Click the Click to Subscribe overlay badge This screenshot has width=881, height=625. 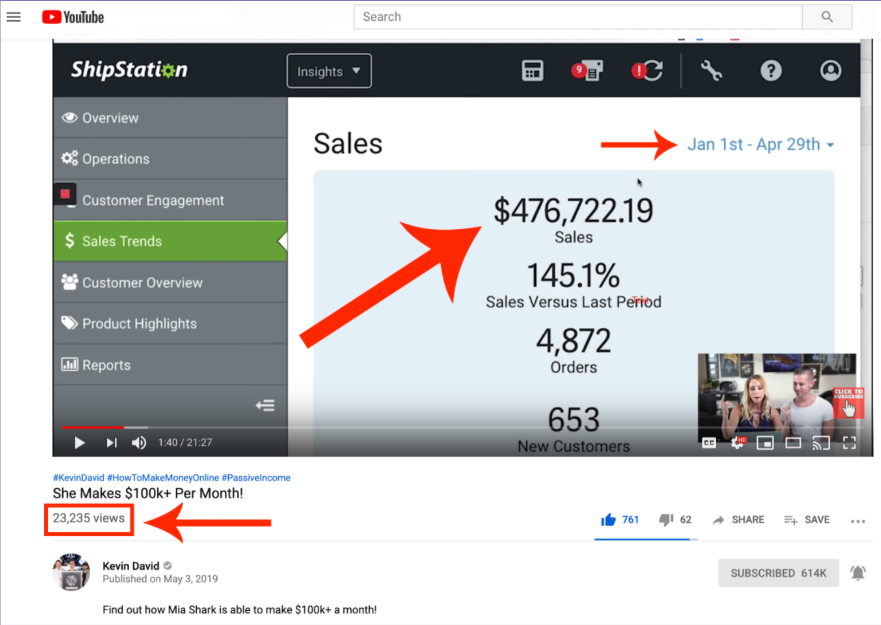coord(848,402)
